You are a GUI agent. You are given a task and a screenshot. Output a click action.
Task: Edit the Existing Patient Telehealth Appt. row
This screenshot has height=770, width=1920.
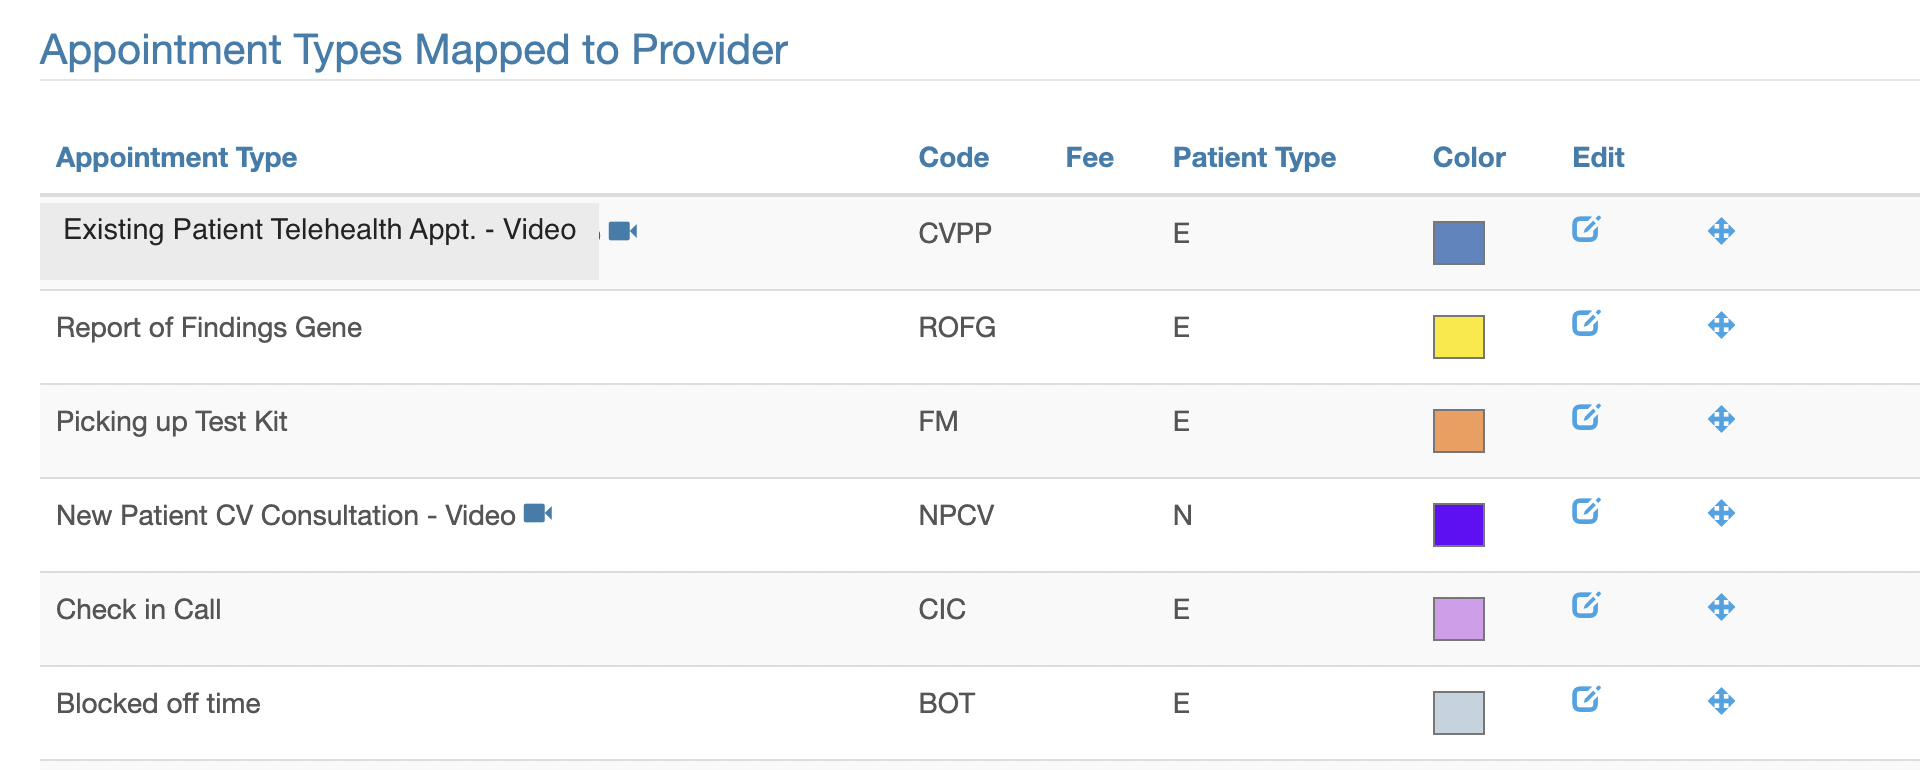[x=1586, y=229]
